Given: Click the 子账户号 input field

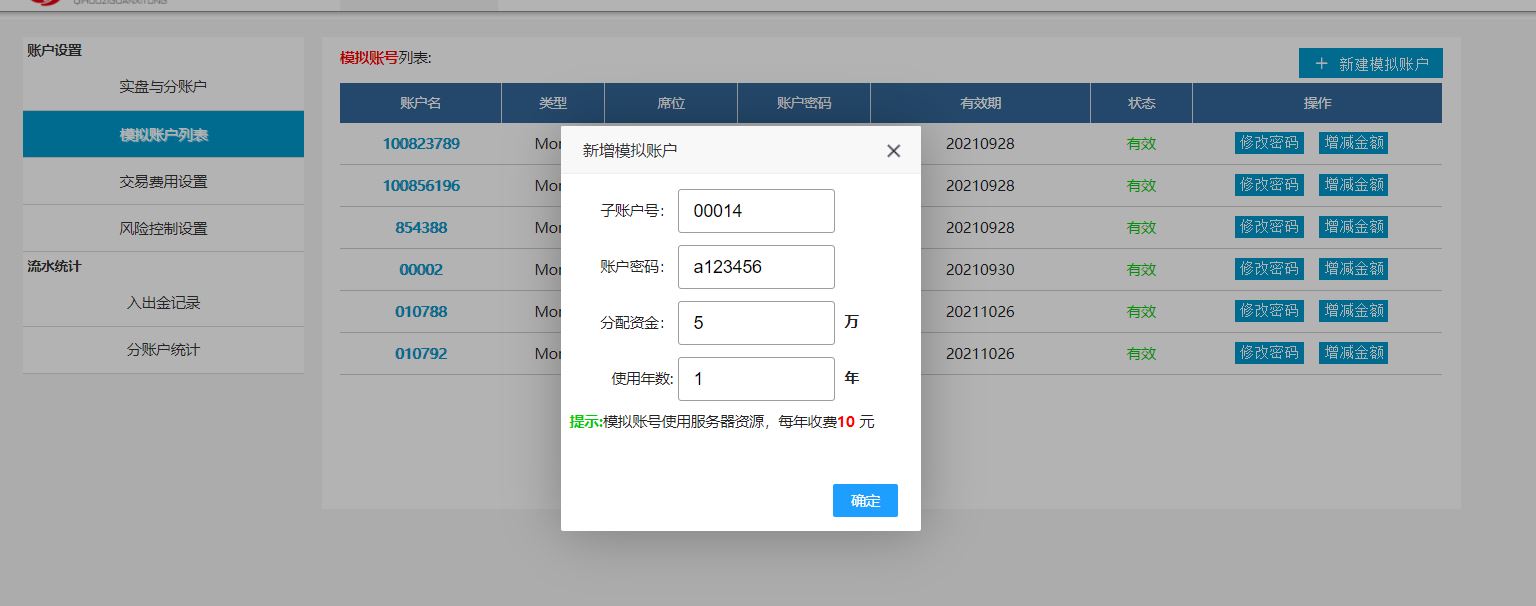Looking at the screenshot, I should click(755, 211).
